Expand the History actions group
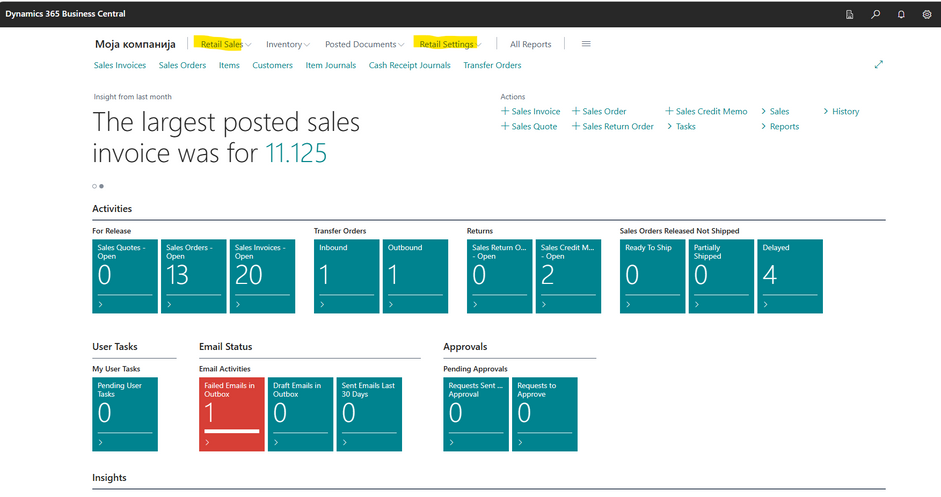 coord(841,112)
